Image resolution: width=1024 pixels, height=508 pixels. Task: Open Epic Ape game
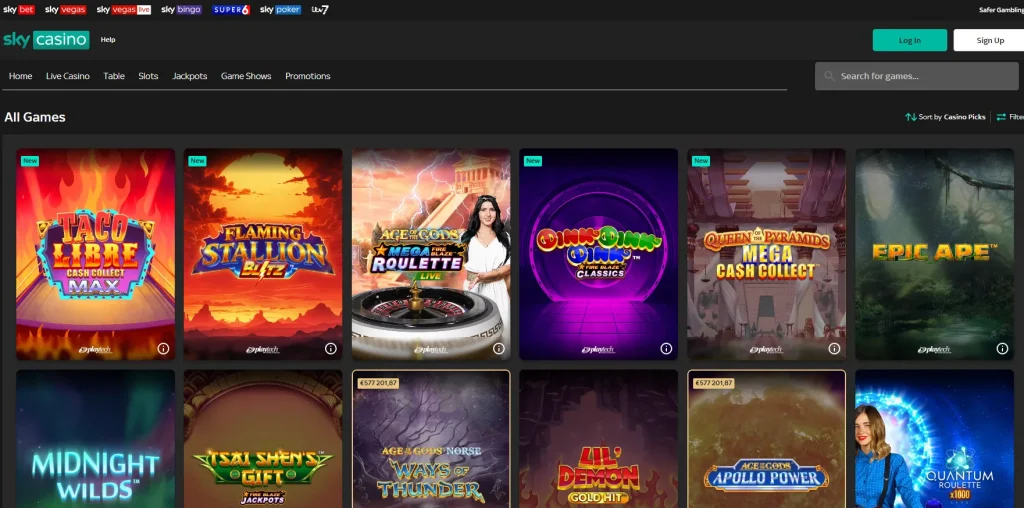pyautogui.click(x=934, y=254)
